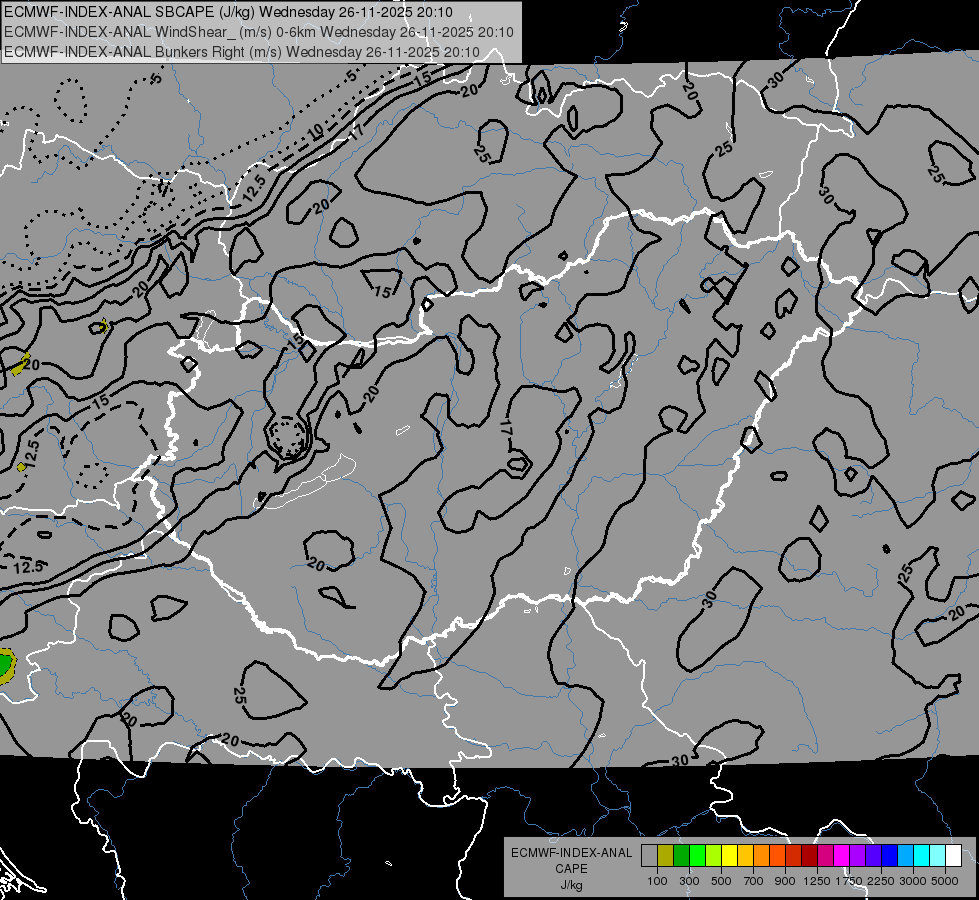This screenshot has height=900, width=979.
Task: Select the cyan swatch after 3000
Action: (x=922, y=856)
